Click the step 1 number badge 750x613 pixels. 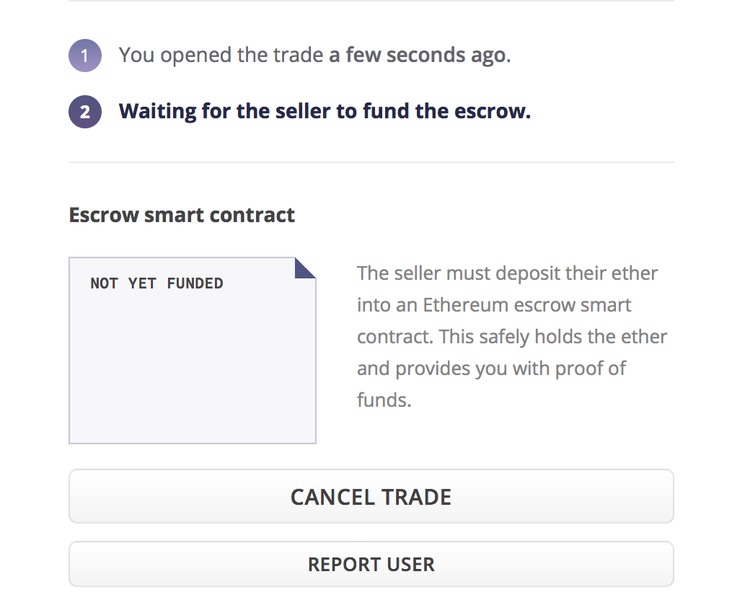(x=85, y=56)
